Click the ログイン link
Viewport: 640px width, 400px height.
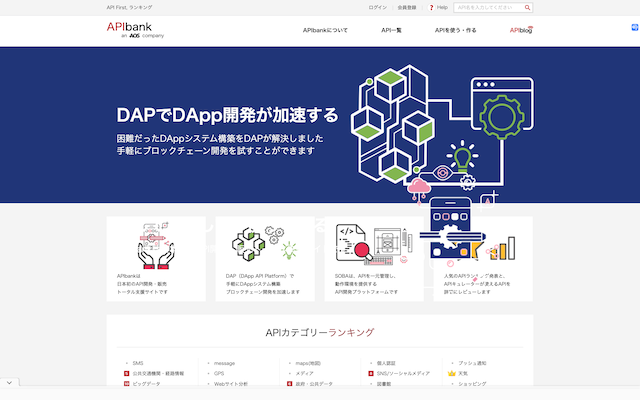click(x=378, y=7)
